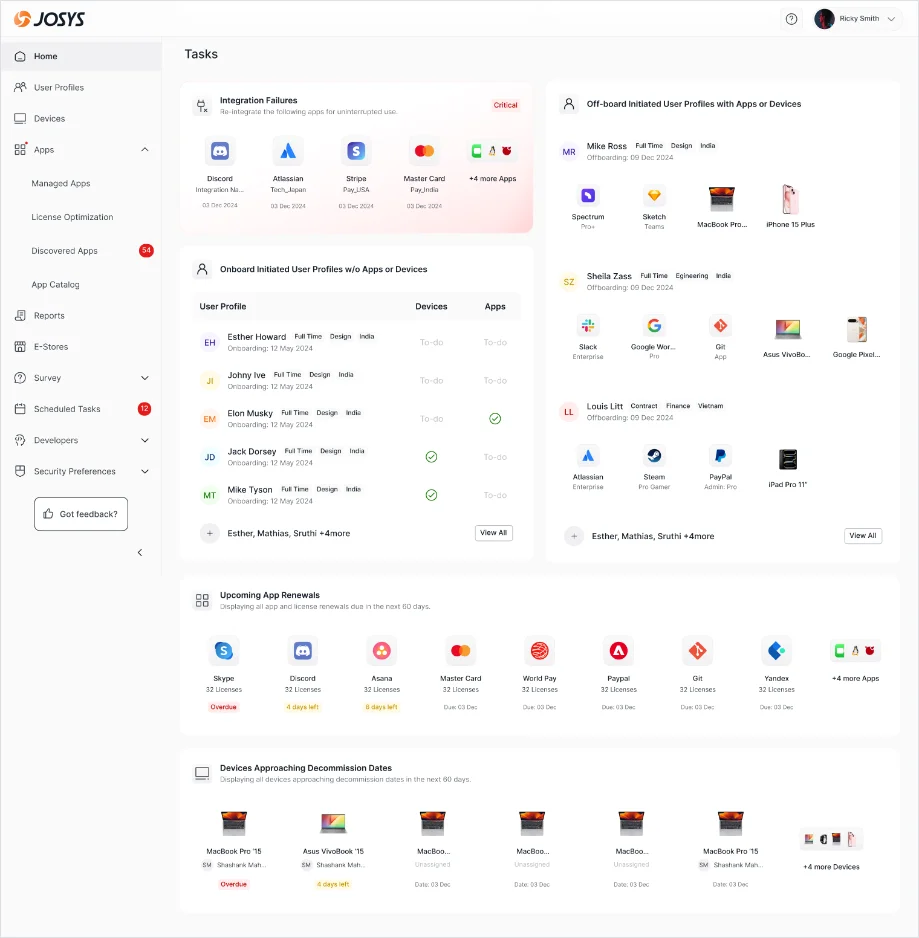Go to Home in the sidebar
Image resolution: width=919 pixels, height=938 pixels.
[81, 56]
